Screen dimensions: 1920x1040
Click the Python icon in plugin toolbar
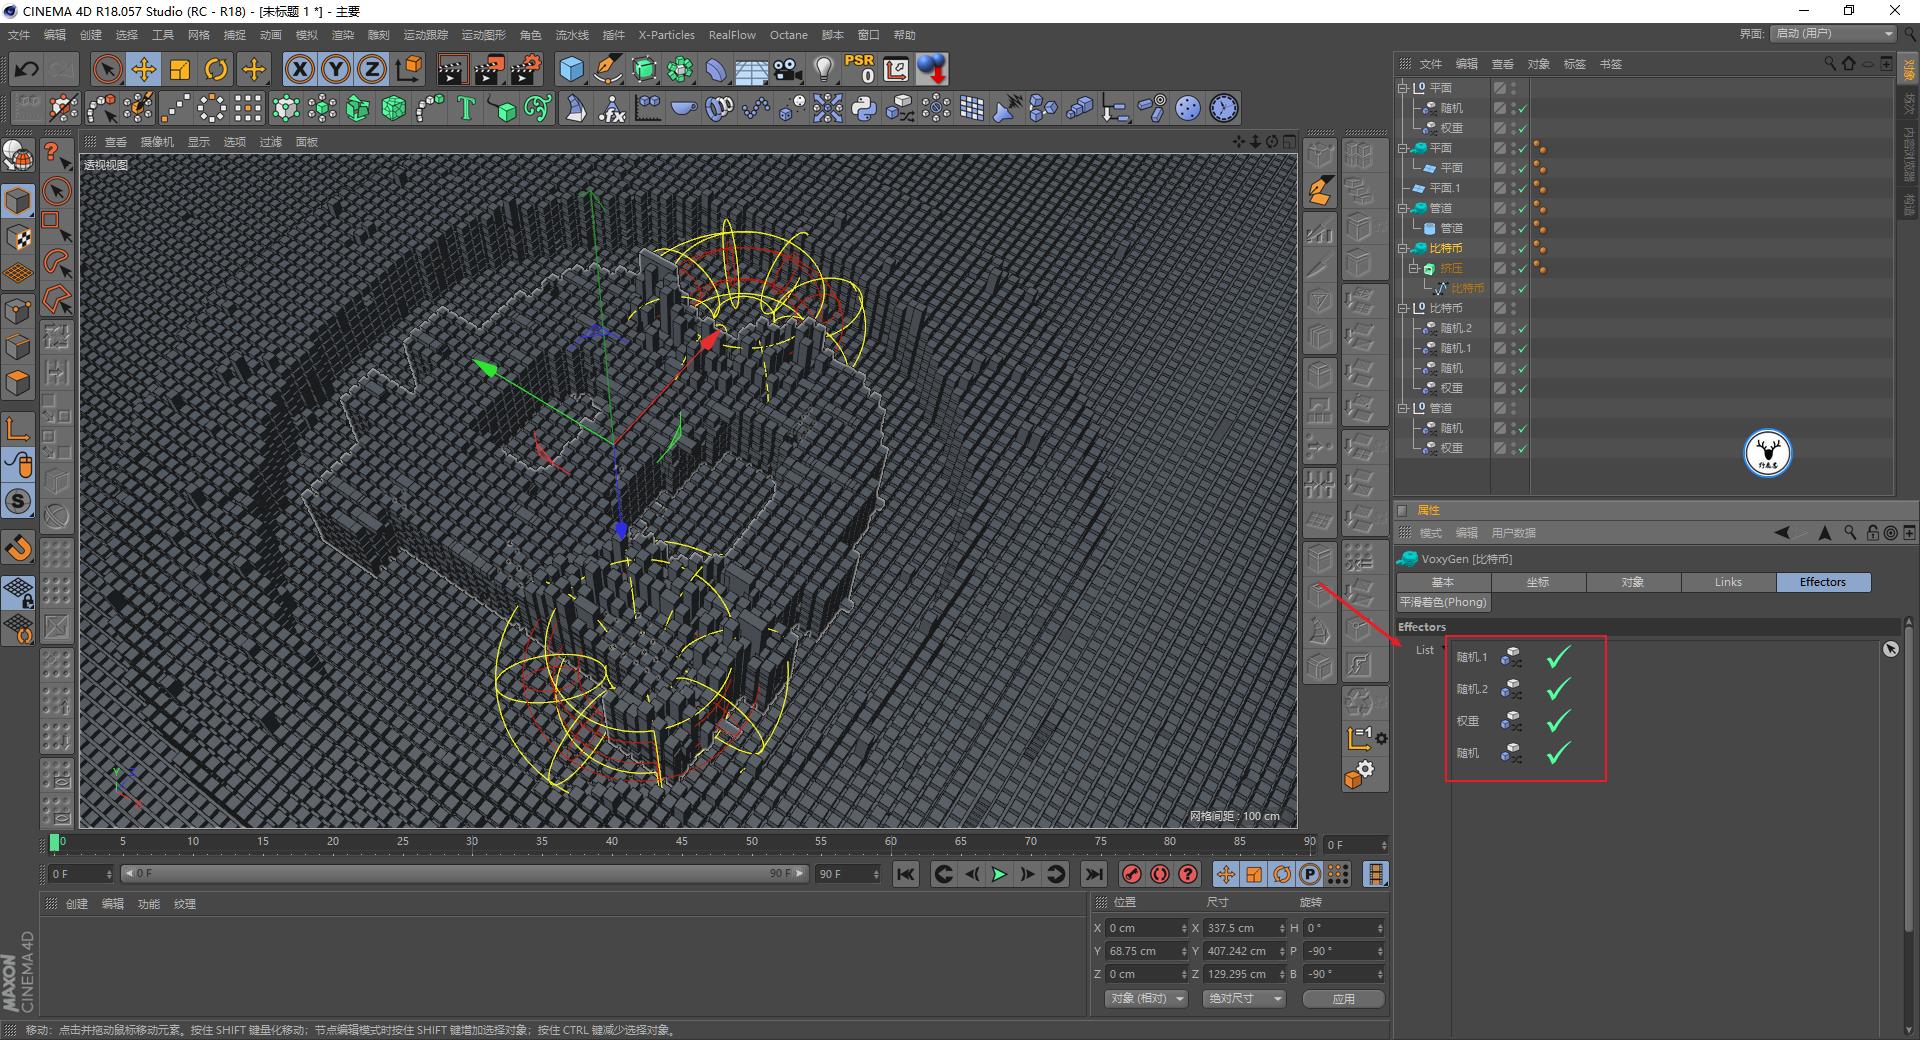click(x=864, y=108)
